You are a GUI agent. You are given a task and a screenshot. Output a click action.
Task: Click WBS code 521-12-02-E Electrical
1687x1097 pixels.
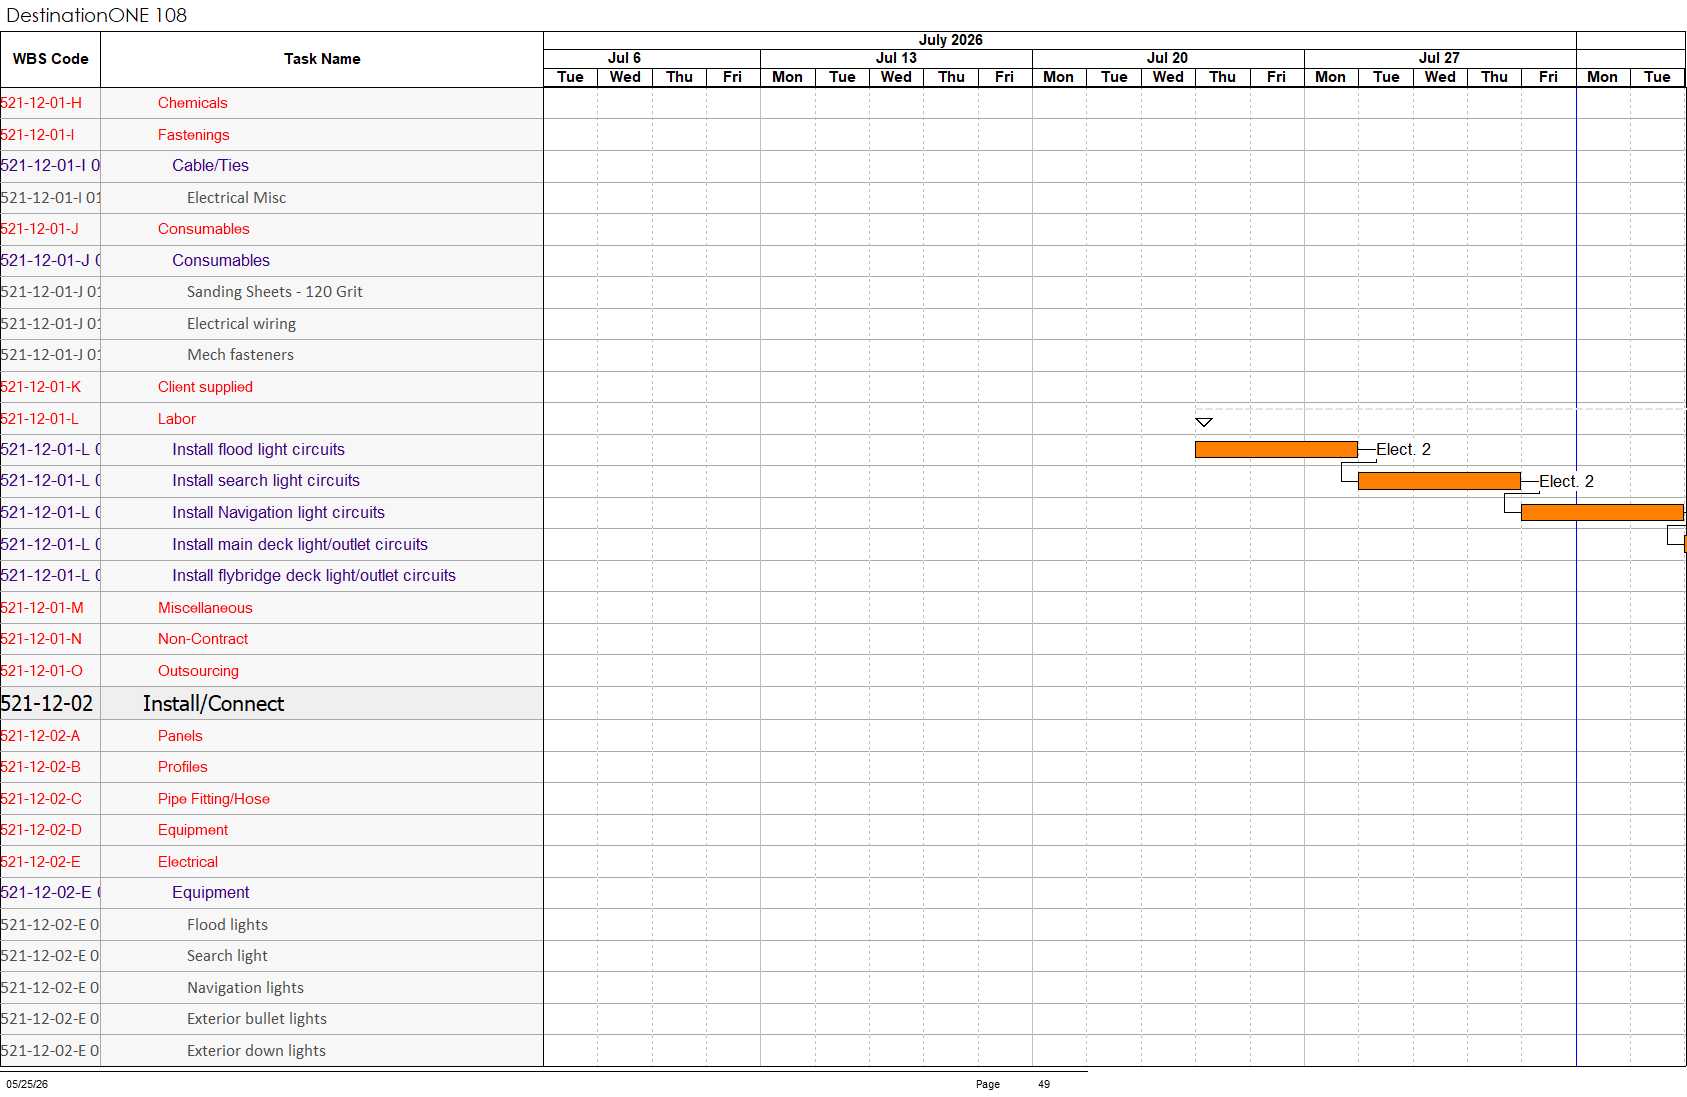click(x=40, y=862)
